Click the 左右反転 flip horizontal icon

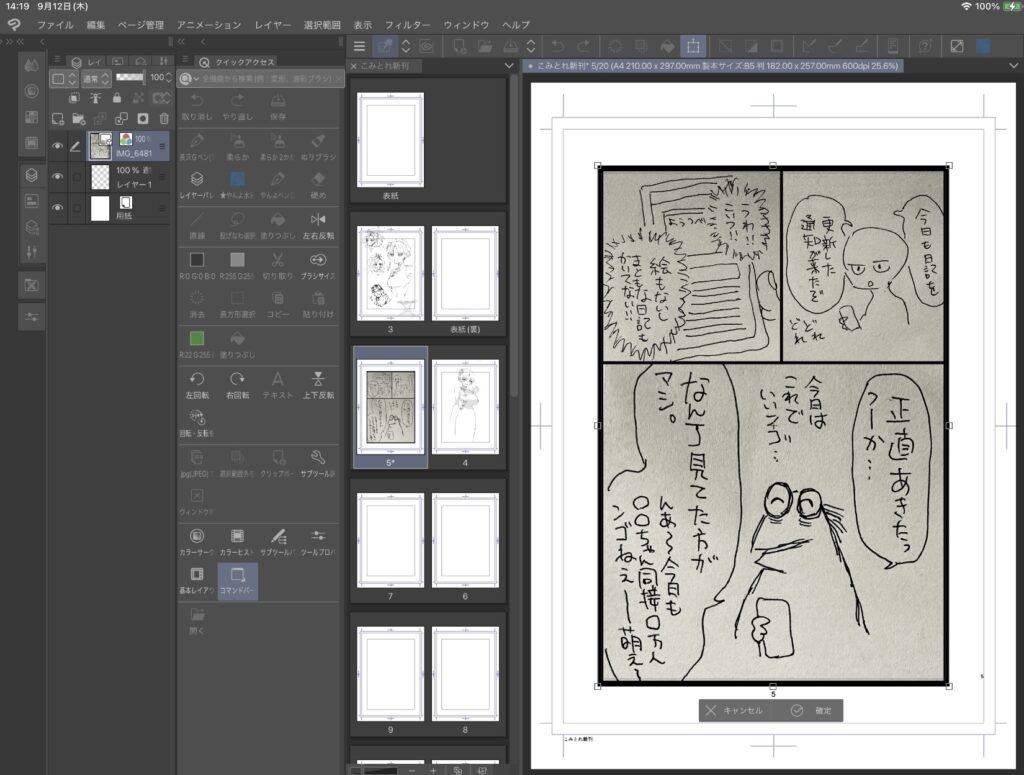318,220
